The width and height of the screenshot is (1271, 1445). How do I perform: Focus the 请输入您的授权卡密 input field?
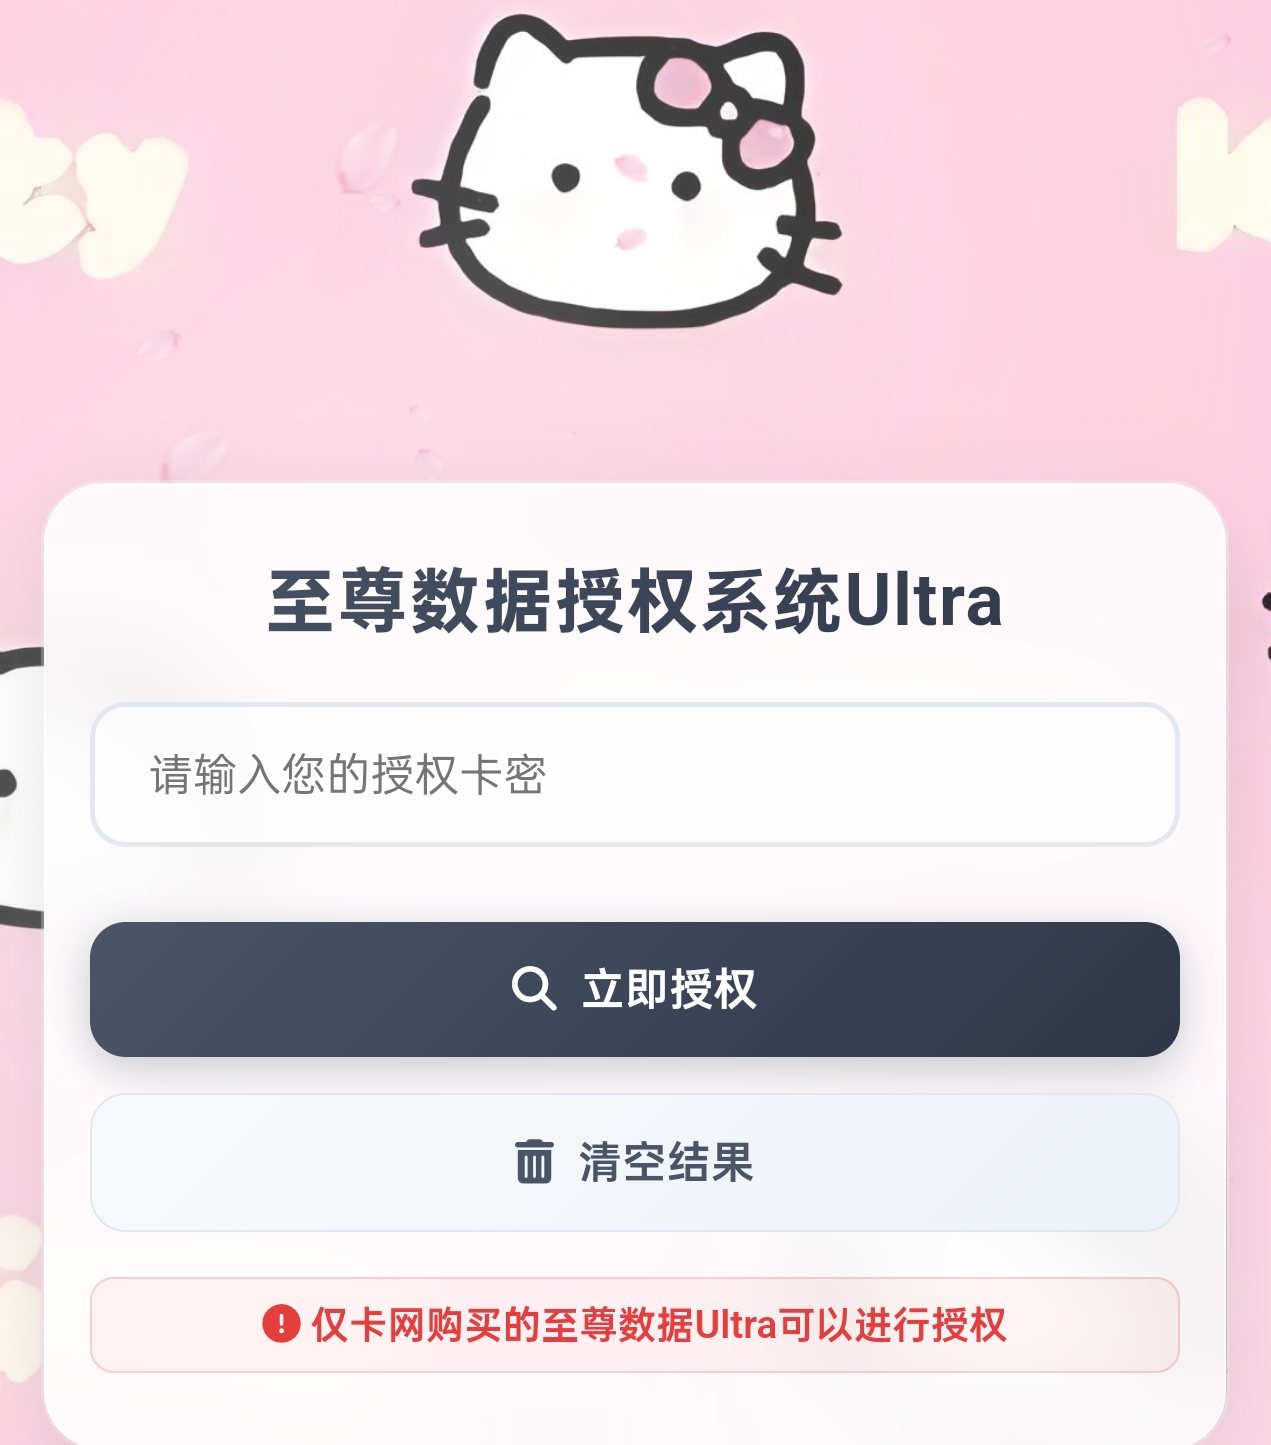(635, 774)
